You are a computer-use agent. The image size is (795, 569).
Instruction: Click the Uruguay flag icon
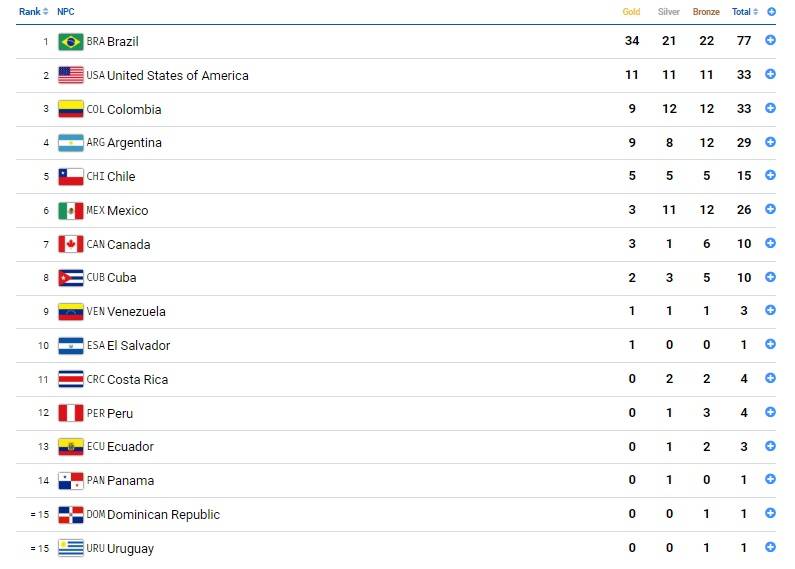(x=70, y=548)
